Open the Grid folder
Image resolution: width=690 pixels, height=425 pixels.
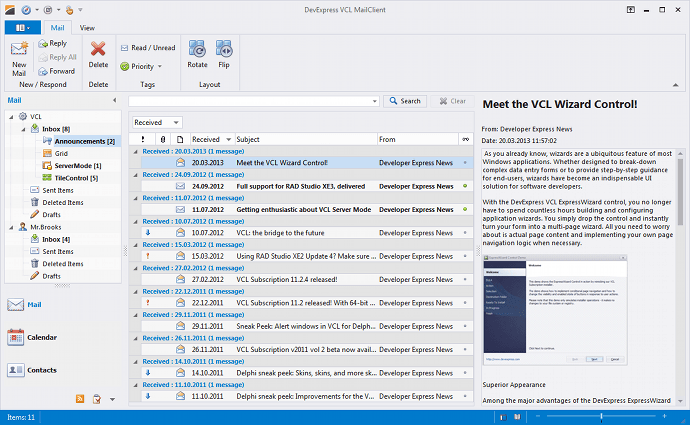point(61,154)
